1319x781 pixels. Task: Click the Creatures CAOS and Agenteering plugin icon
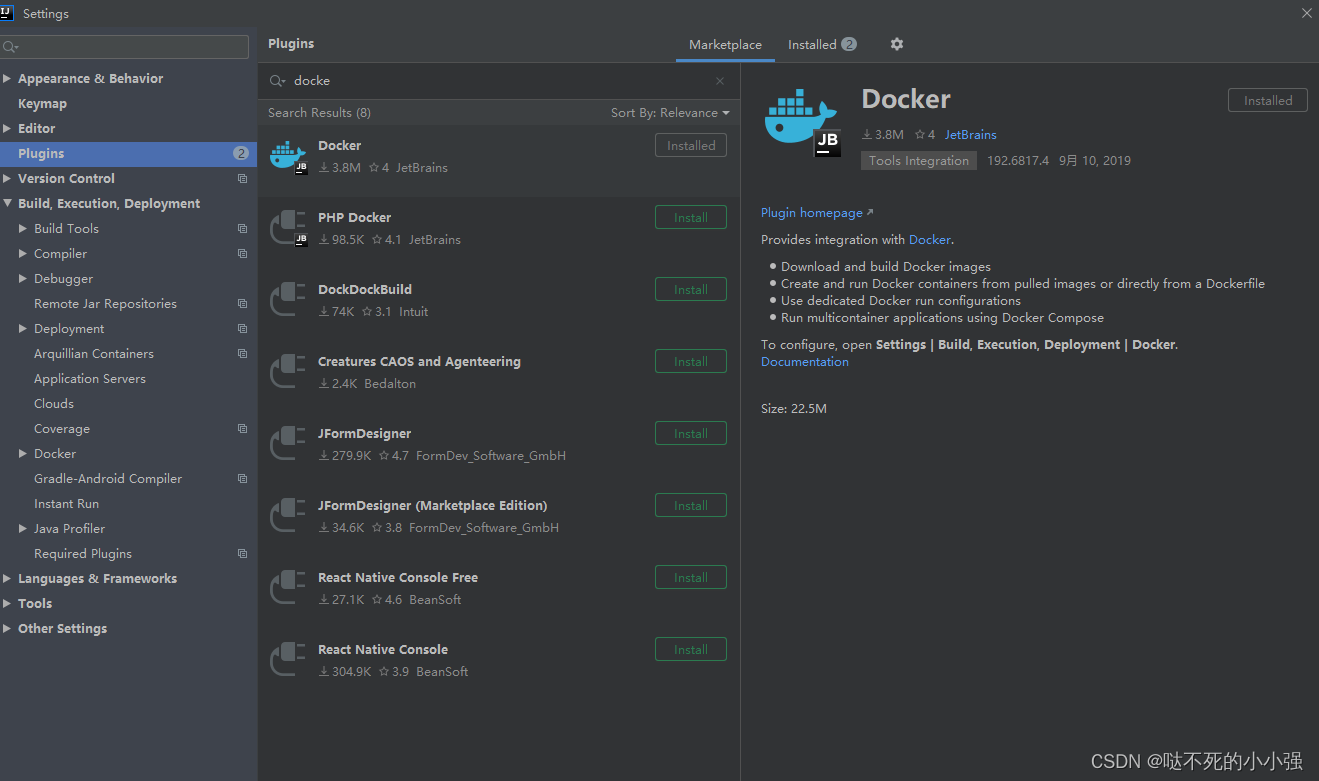[x=288, y=373]
